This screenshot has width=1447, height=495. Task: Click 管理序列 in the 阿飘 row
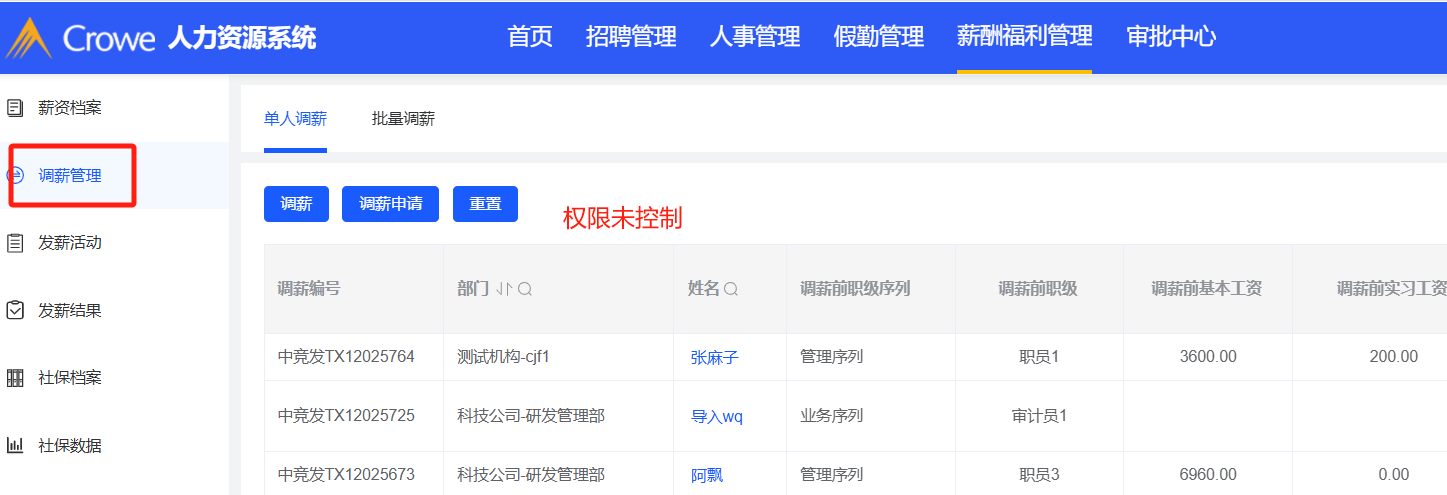[x=832, y=474]
